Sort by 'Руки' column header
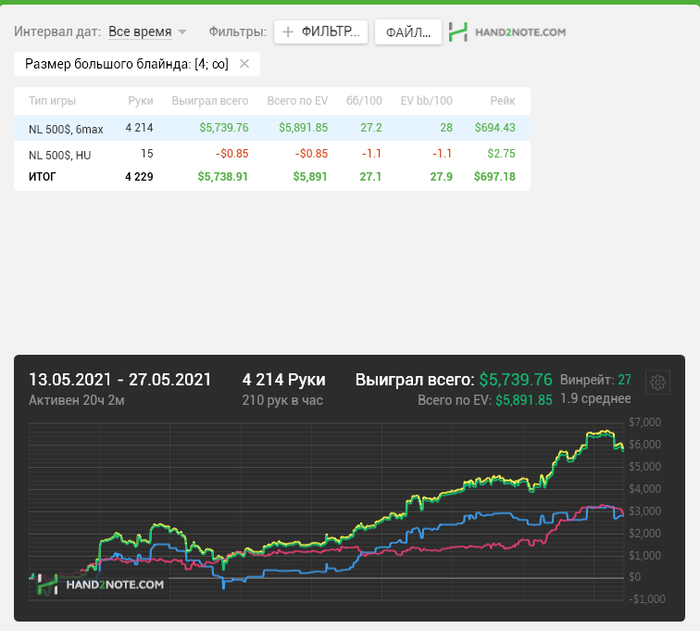700x641 pixels. point(141,101)
